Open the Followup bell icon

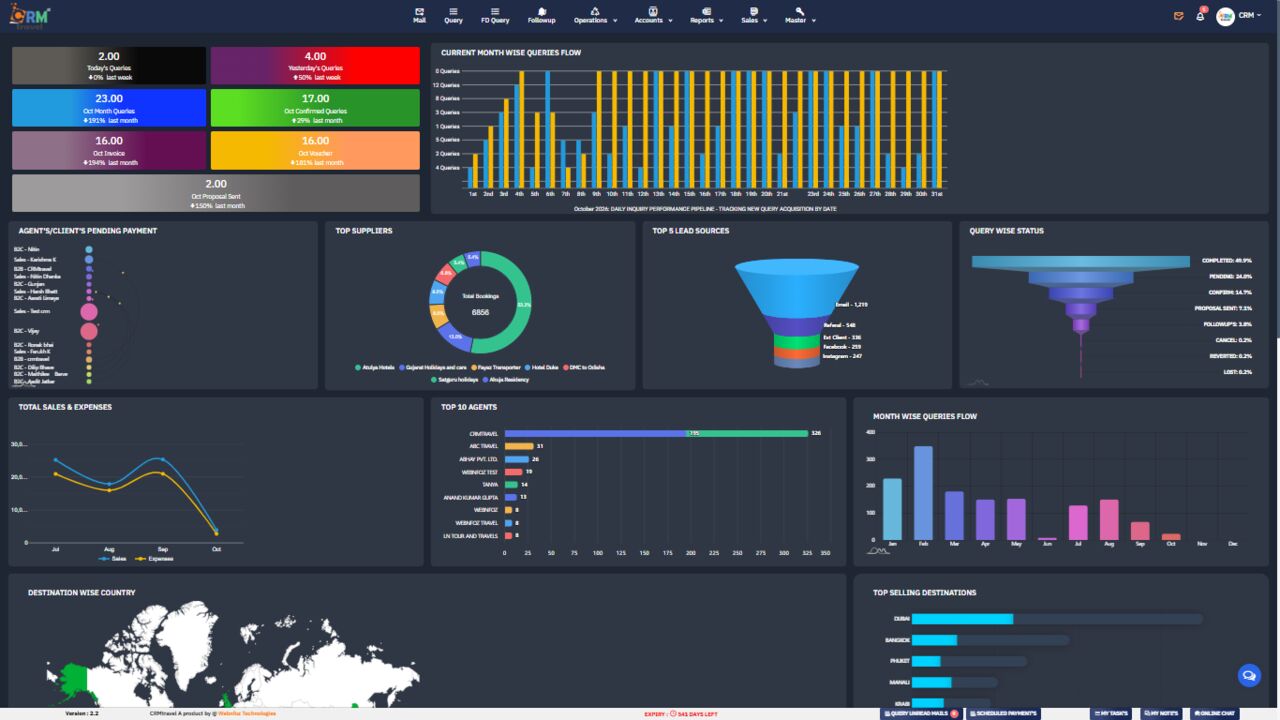click(541, 15)
